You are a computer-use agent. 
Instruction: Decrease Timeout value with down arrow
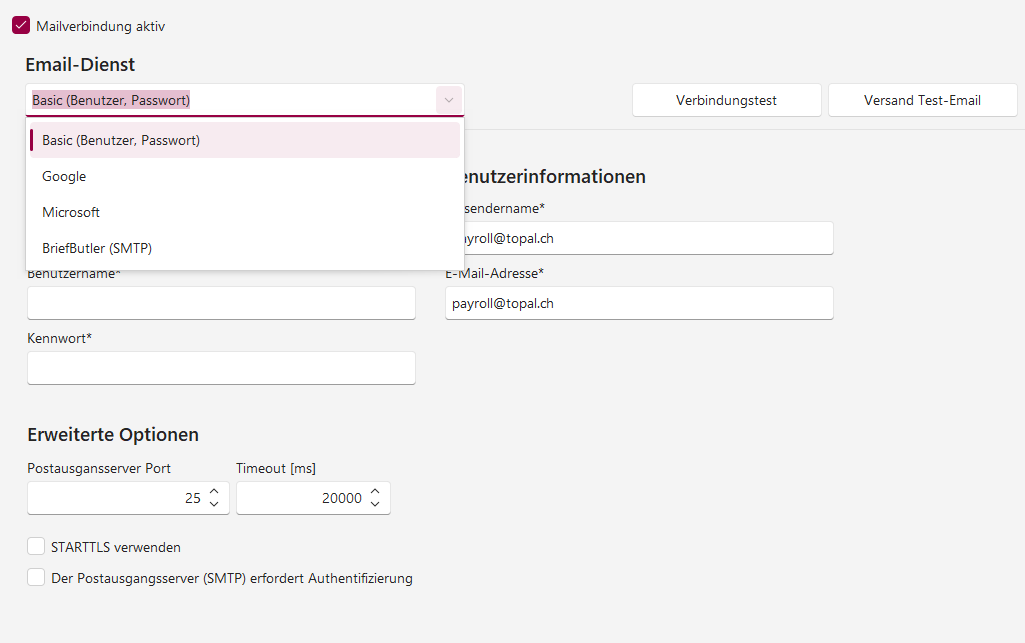[x=375, y=504]
